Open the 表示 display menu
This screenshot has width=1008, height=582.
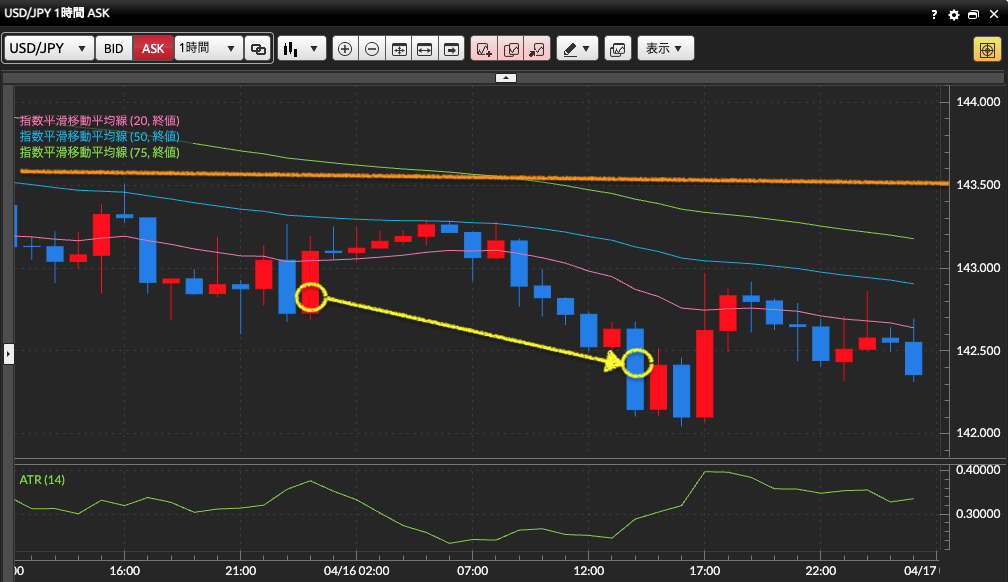[x=665, y=49]
